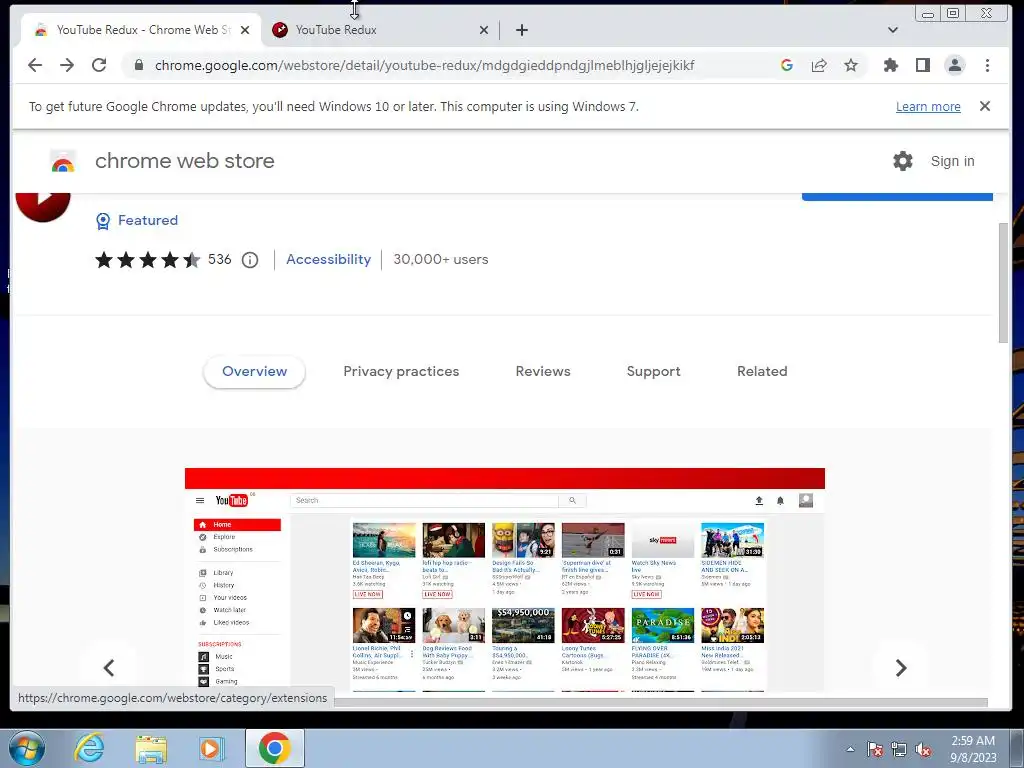Show hidden system tray icons
Image resolution: width=1024 pixels, height=768 pixels.
850,749
